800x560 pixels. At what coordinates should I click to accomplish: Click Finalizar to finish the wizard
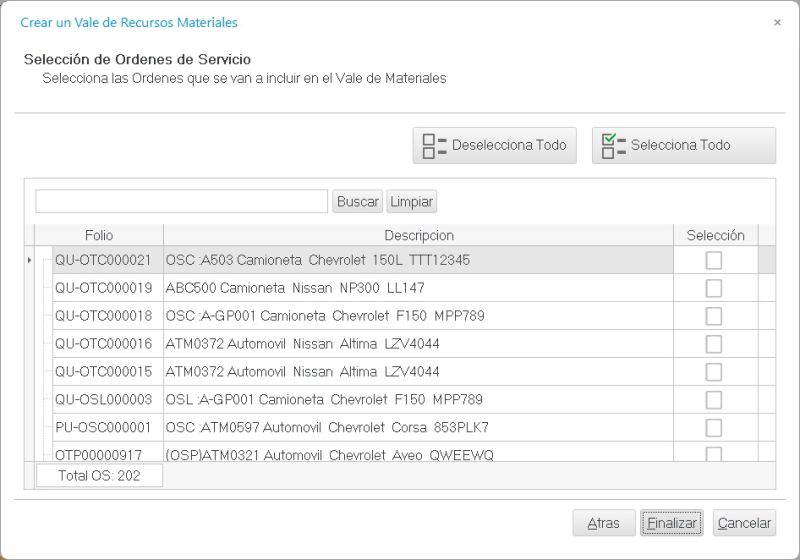(671, 523)
